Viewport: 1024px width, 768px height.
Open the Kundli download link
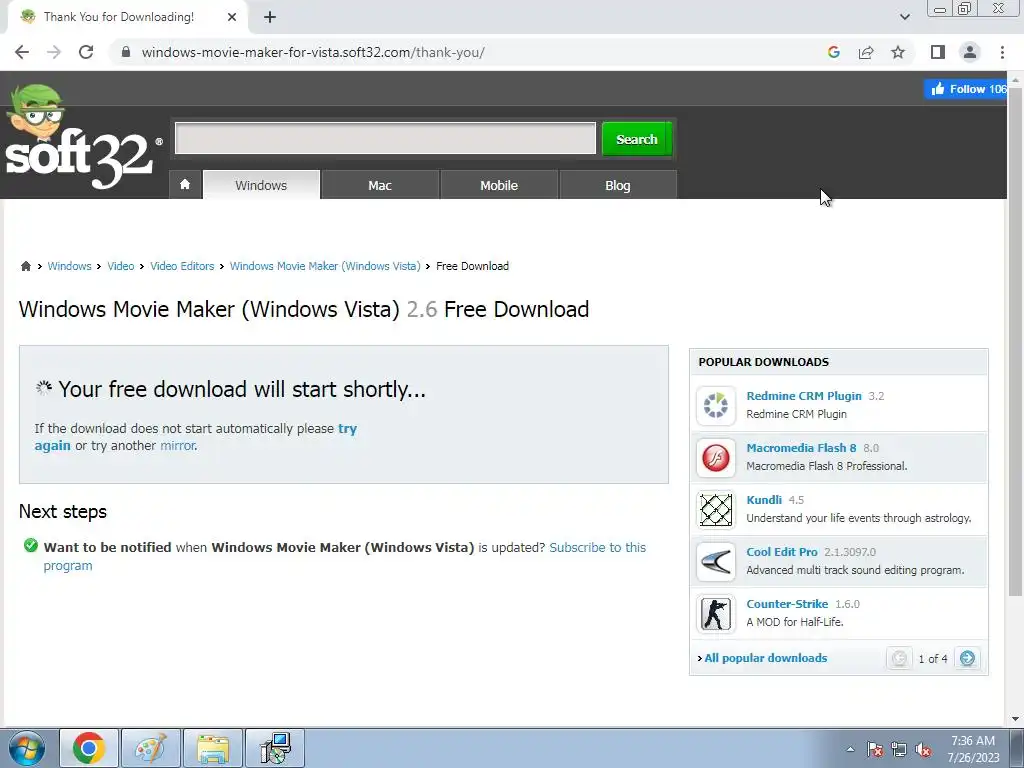tap(764, 500)
